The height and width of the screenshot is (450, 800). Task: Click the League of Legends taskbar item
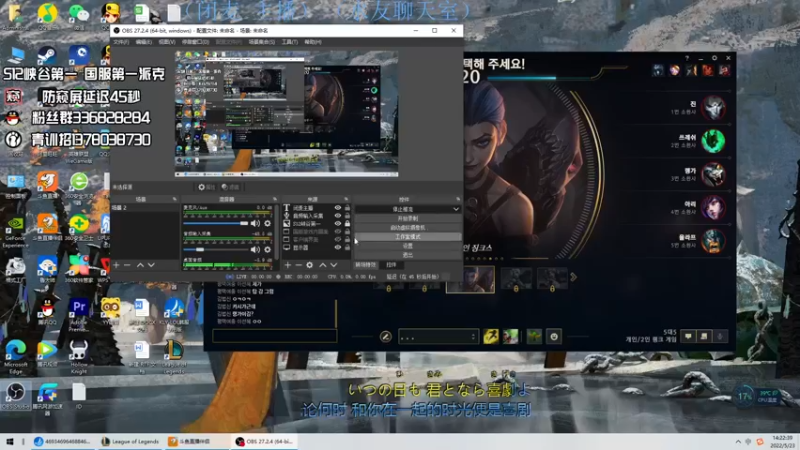[x=130, y=441]
